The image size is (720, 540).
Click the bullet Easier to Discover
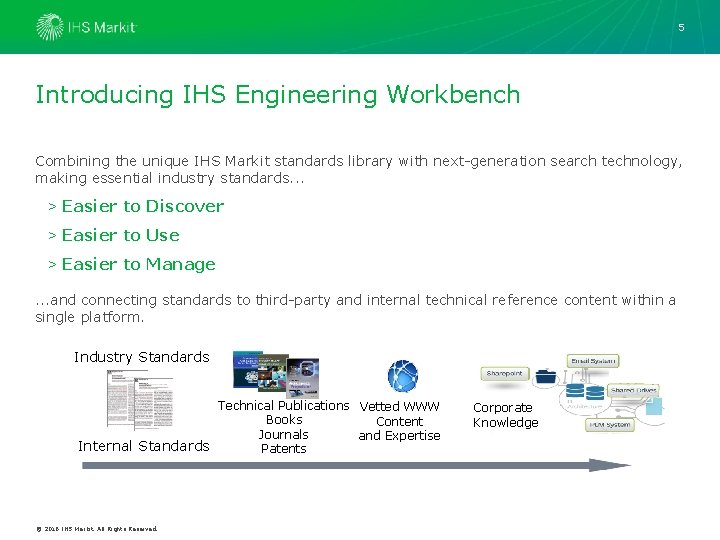pyautogui.click(x=142, y=206)
